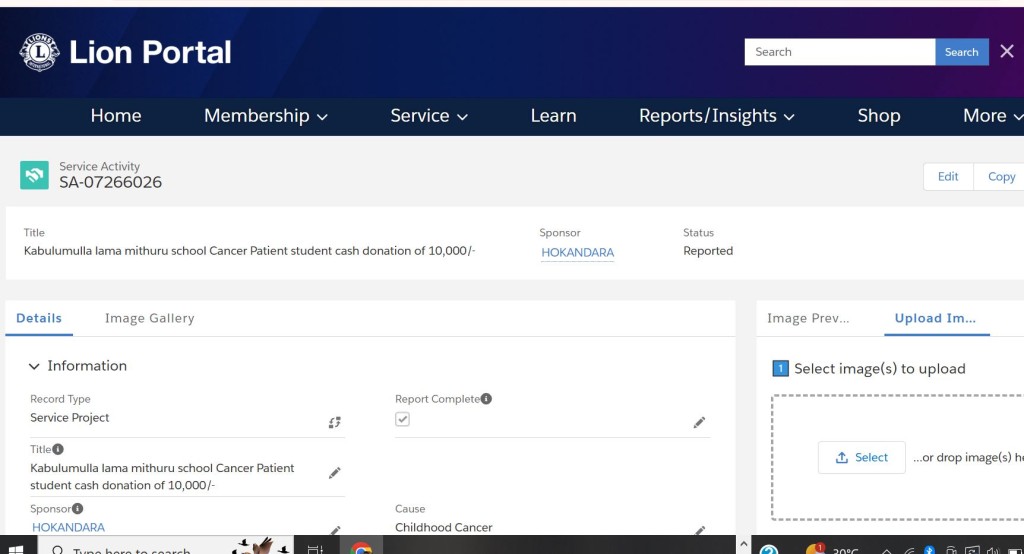The width and height of the screenshot is (1024, 554).
Task: Open the Upload Images tab
Action: pos(936,318)
